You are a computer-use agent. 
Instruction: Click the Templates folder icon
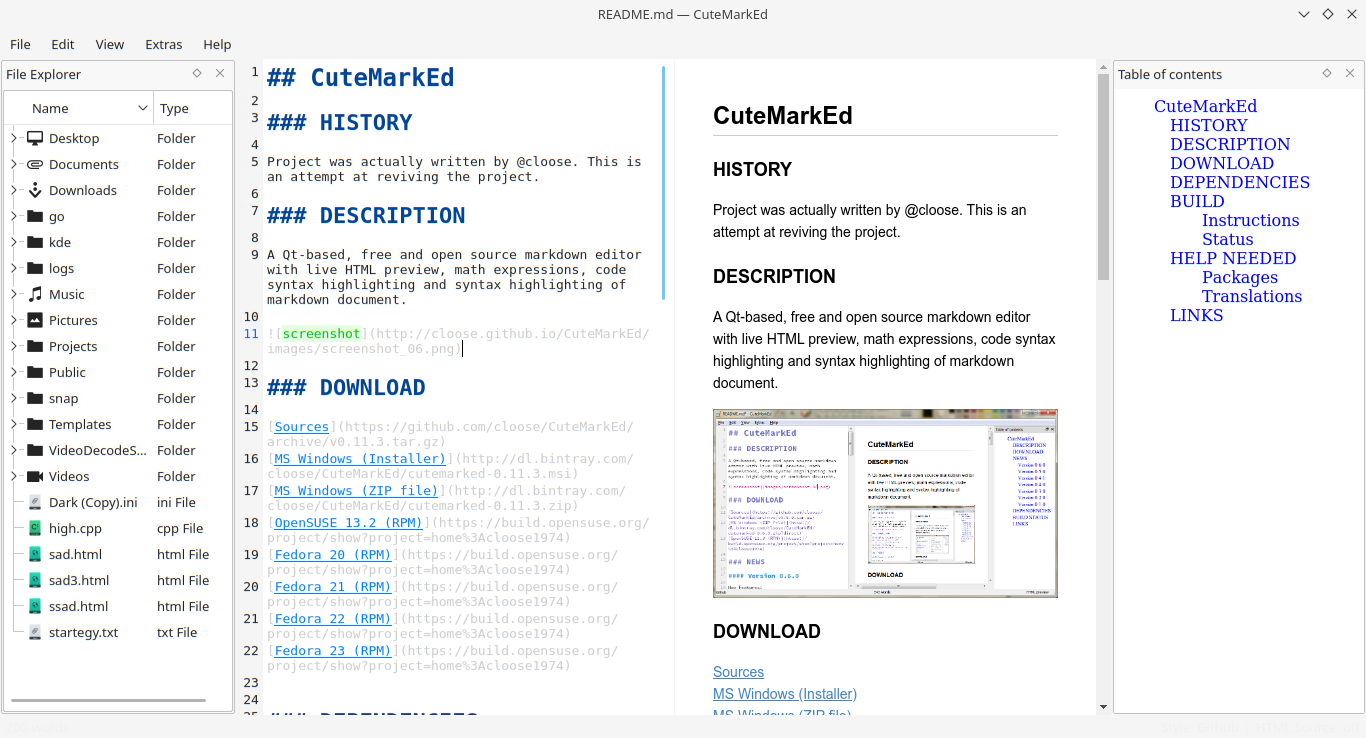[35, 424]
